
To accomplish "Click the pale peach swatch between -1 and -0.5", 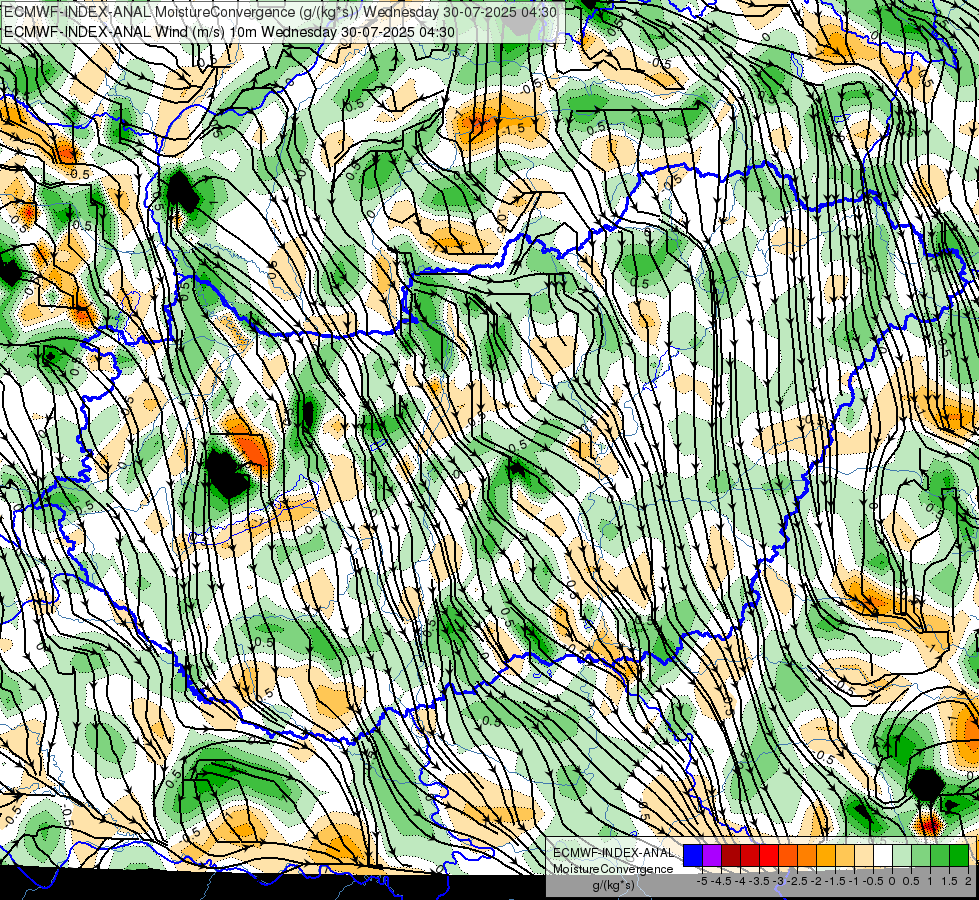I will pos(864,855).
